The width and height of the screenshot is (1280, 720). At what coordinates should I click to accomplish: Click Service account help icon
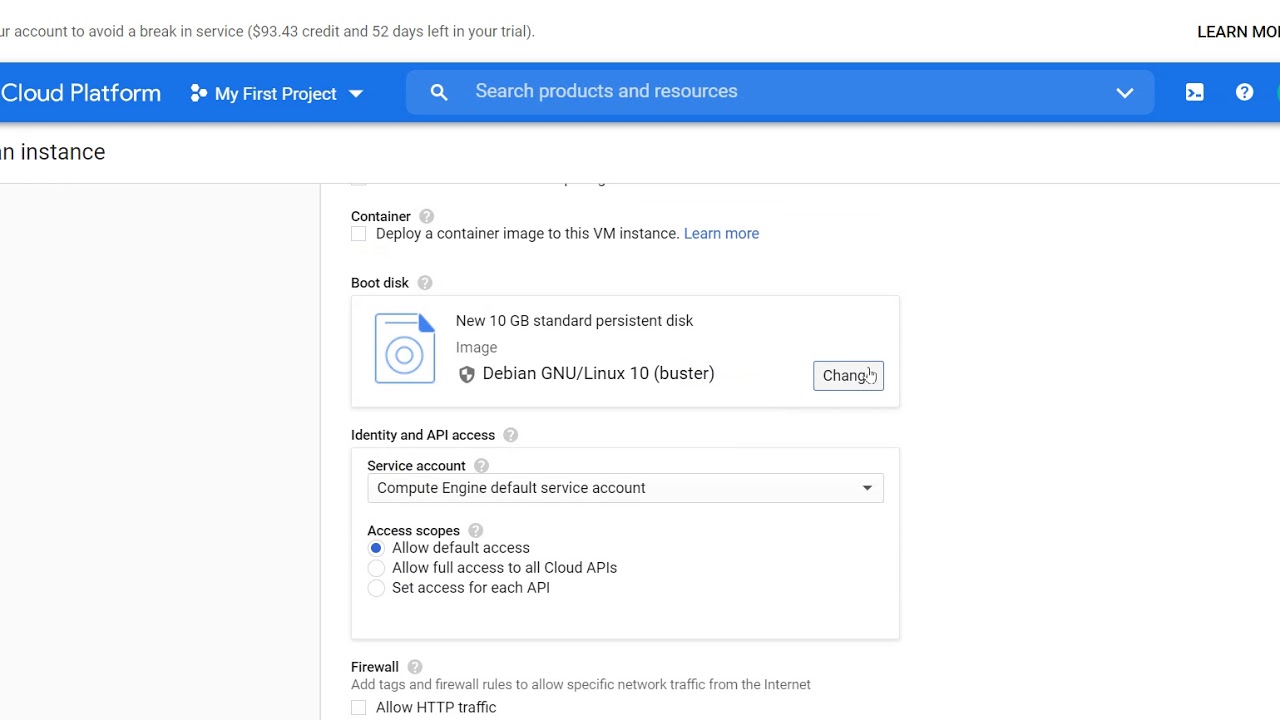point(481,466)
